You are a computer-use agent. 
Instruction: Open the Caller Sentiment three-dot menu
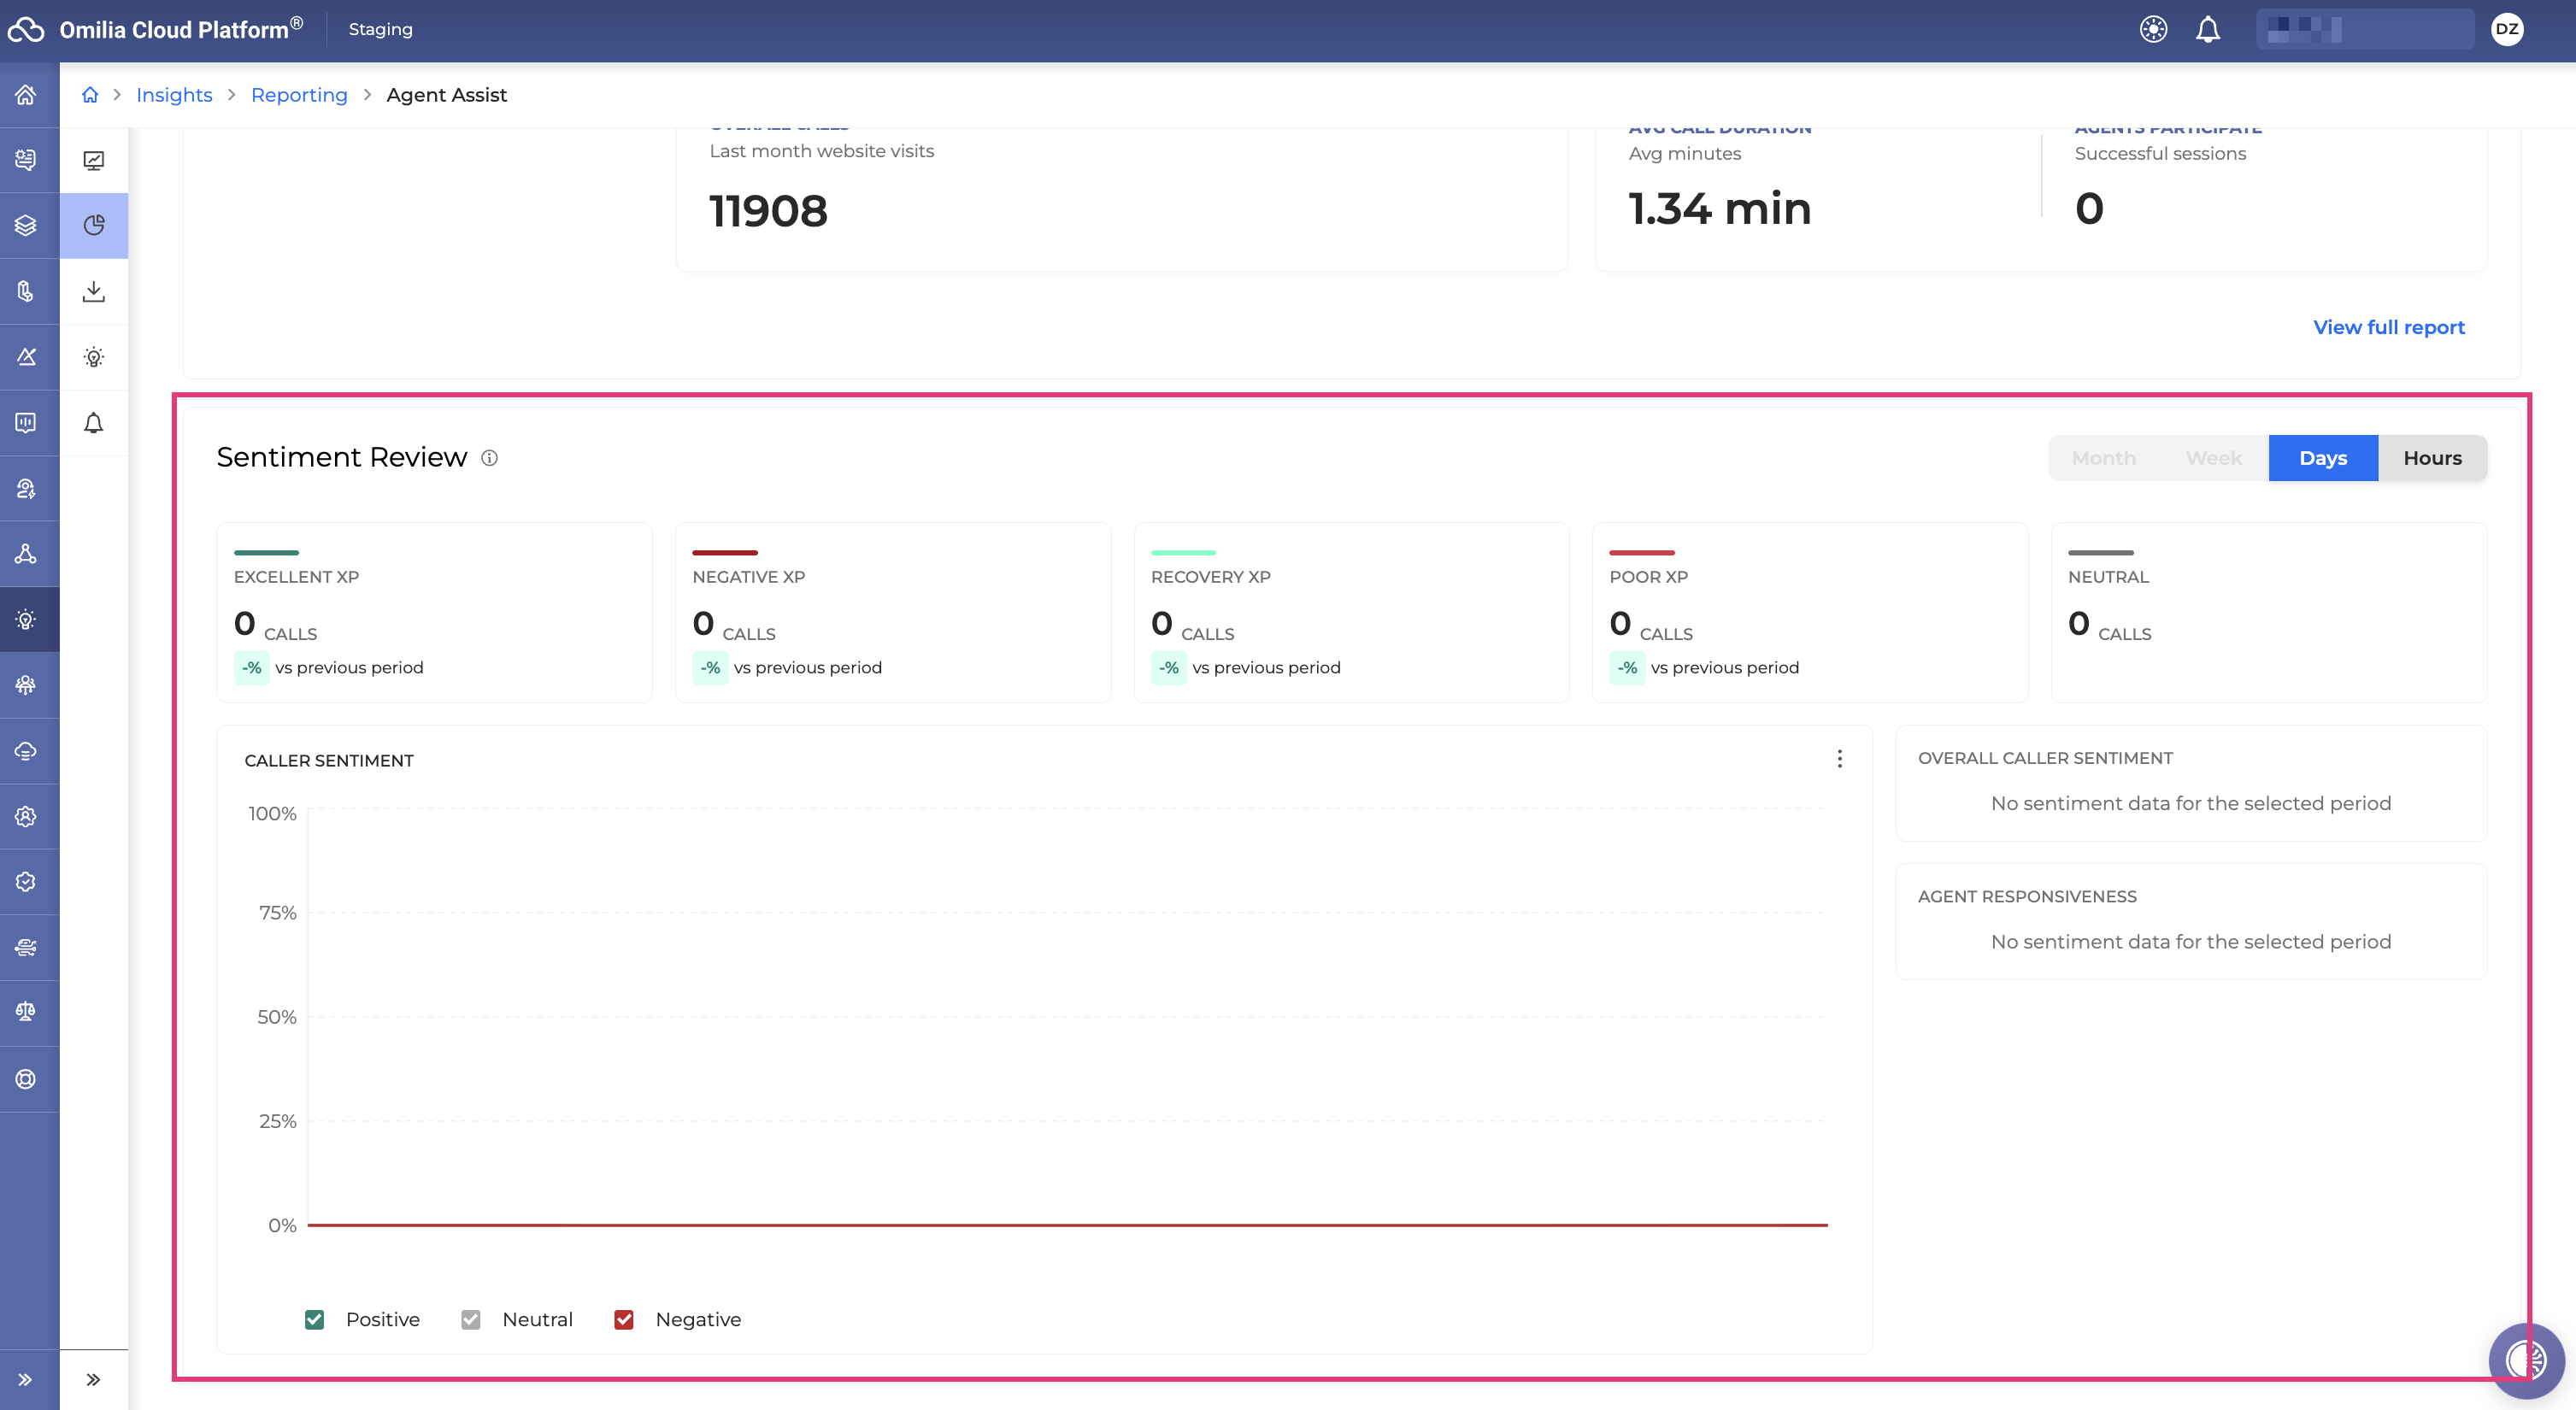point(1839,759)
